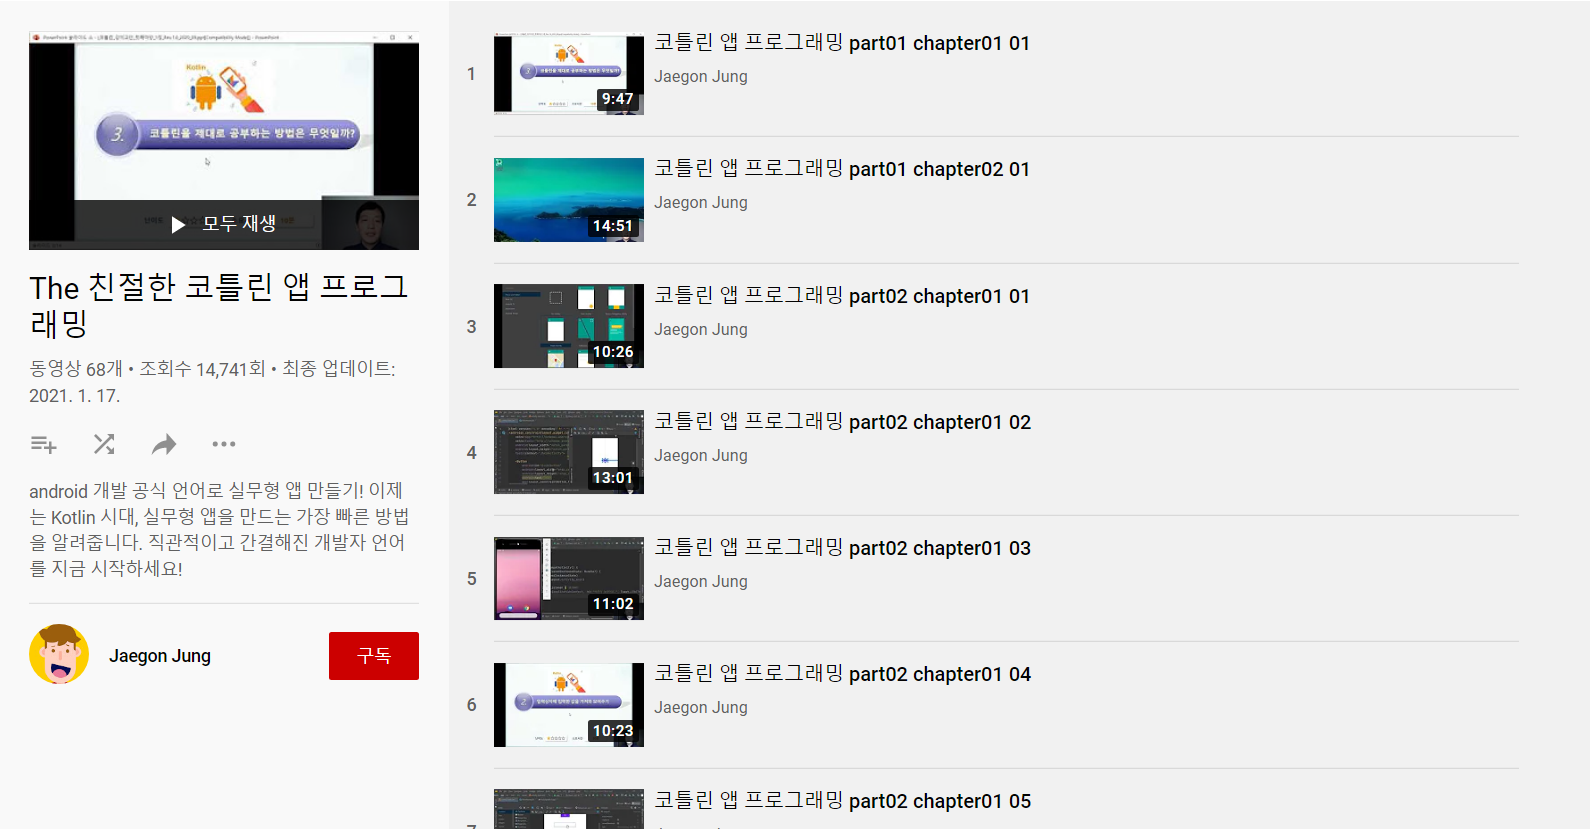Viewport: 1590px width, 829px height.
Task: Click the save playlist icon
Action: pyautogui.click(x=44, y=444)
